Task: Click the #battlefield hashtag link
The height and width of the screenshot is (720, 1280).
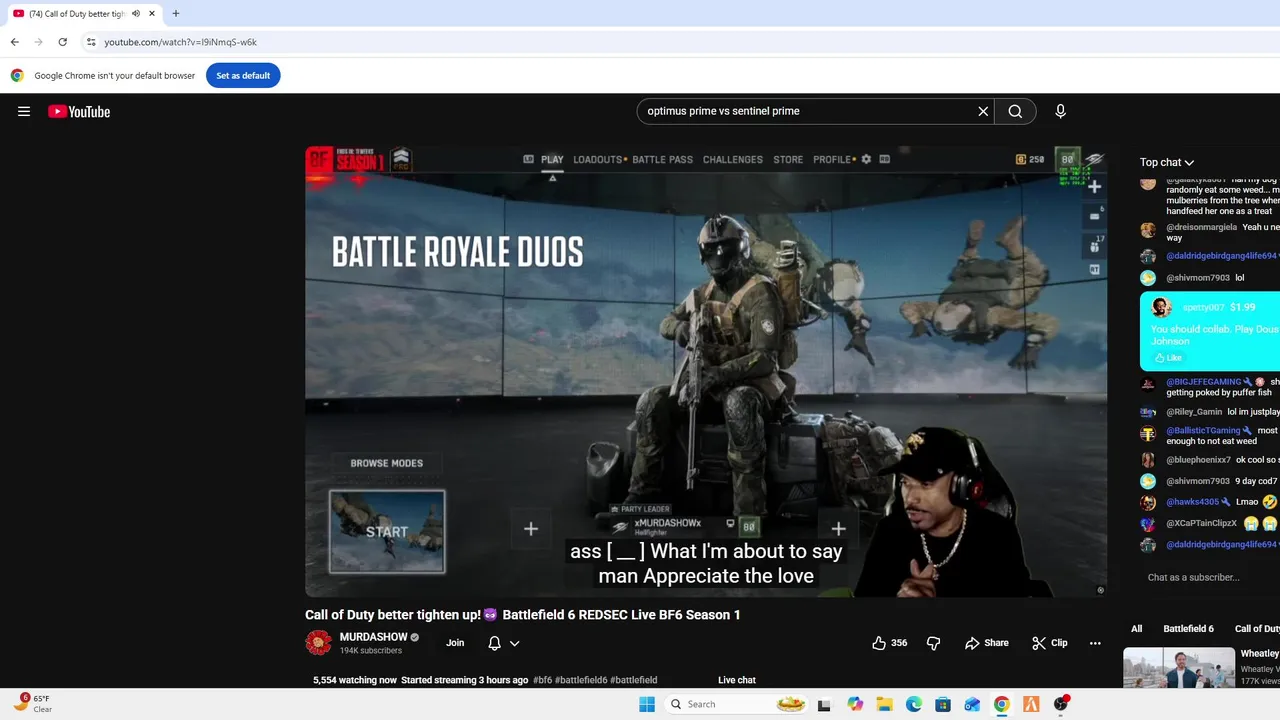Action: pyautogui.click(x=633, y=680)
